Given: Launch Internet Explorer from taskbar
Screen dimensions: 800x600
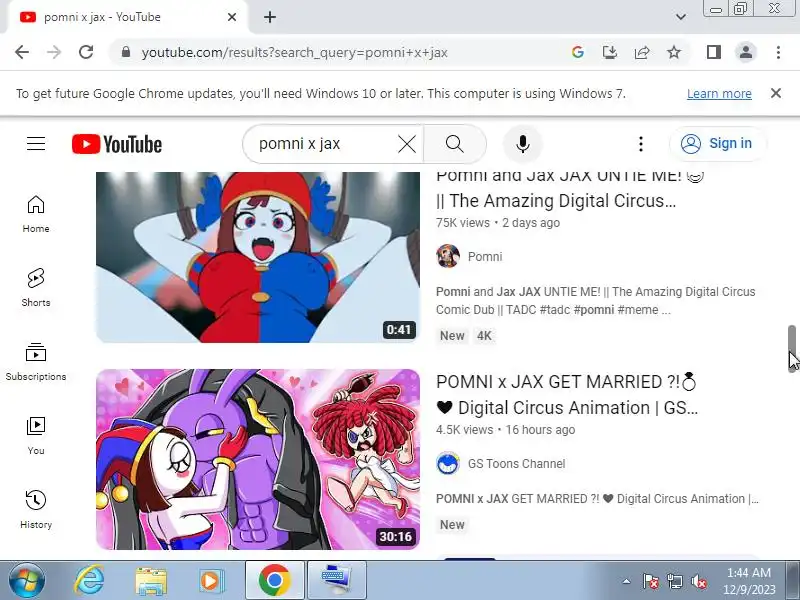Looking at the screenshot, I should pyautogui.click(x=89, y=581).
